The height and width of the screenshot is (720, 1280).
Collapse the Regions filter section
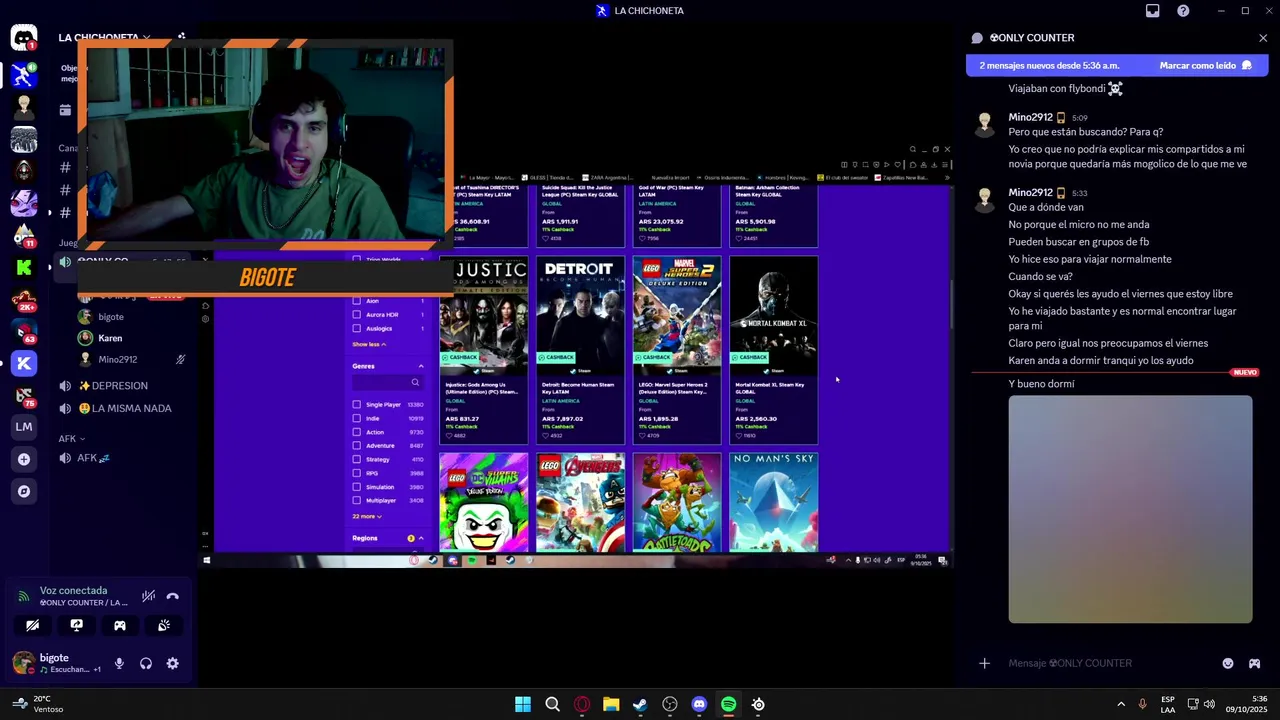pos(421,538)
